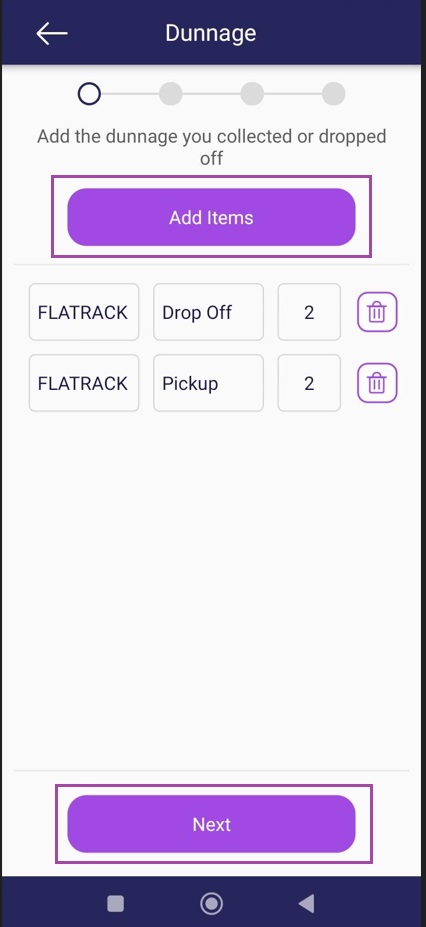Delete the FLATRACK Drop Off row
This screenshot has height=927, width=426.
click(x=377, y=312)
